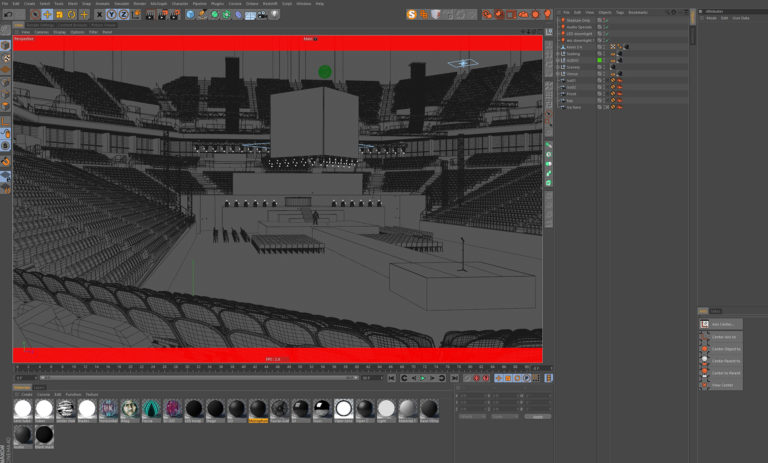The height and width of the screenshot is (463, 768).
Task: Expand the Seating object group
Action: [x=558, y=54]
